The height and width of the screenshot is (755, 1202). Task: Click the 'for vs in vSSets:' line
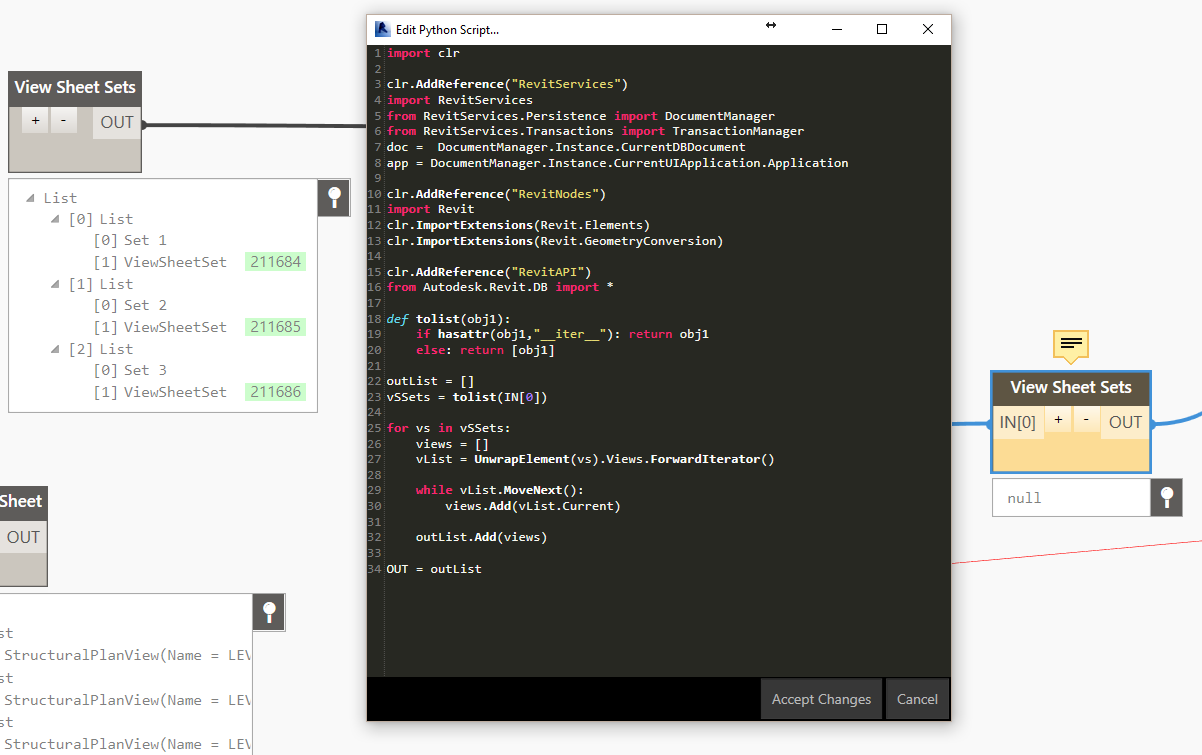pyautogui.click(x=449, y=428)
